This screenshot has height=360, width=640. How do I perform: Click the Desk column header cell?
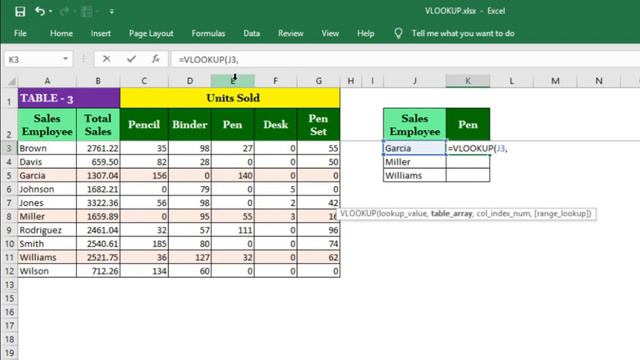276,124
